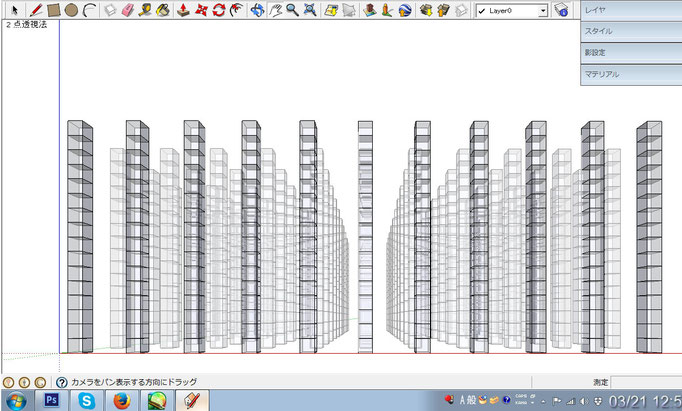
Task: Click the Add New Building icon
Action: tap(369, 10)
